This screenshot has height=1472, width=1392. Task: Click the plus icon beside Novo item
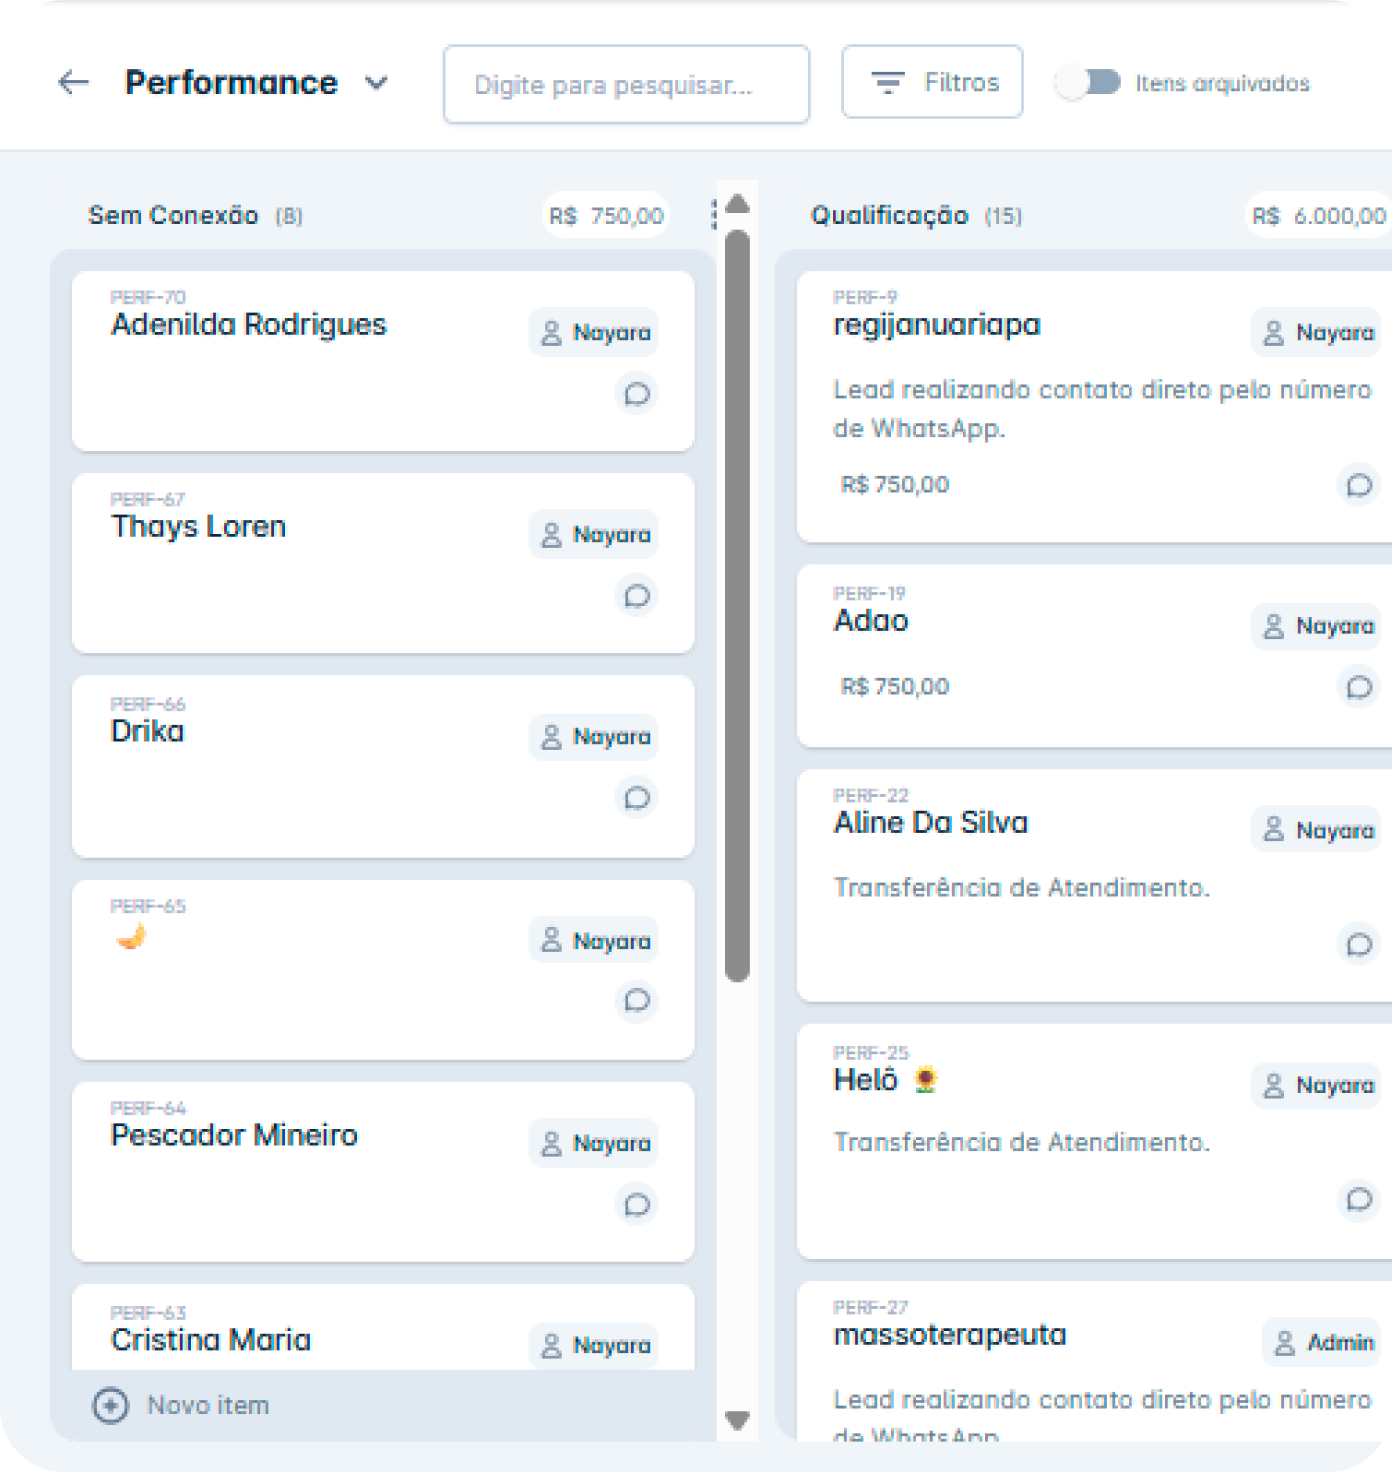pos(110,1405)
